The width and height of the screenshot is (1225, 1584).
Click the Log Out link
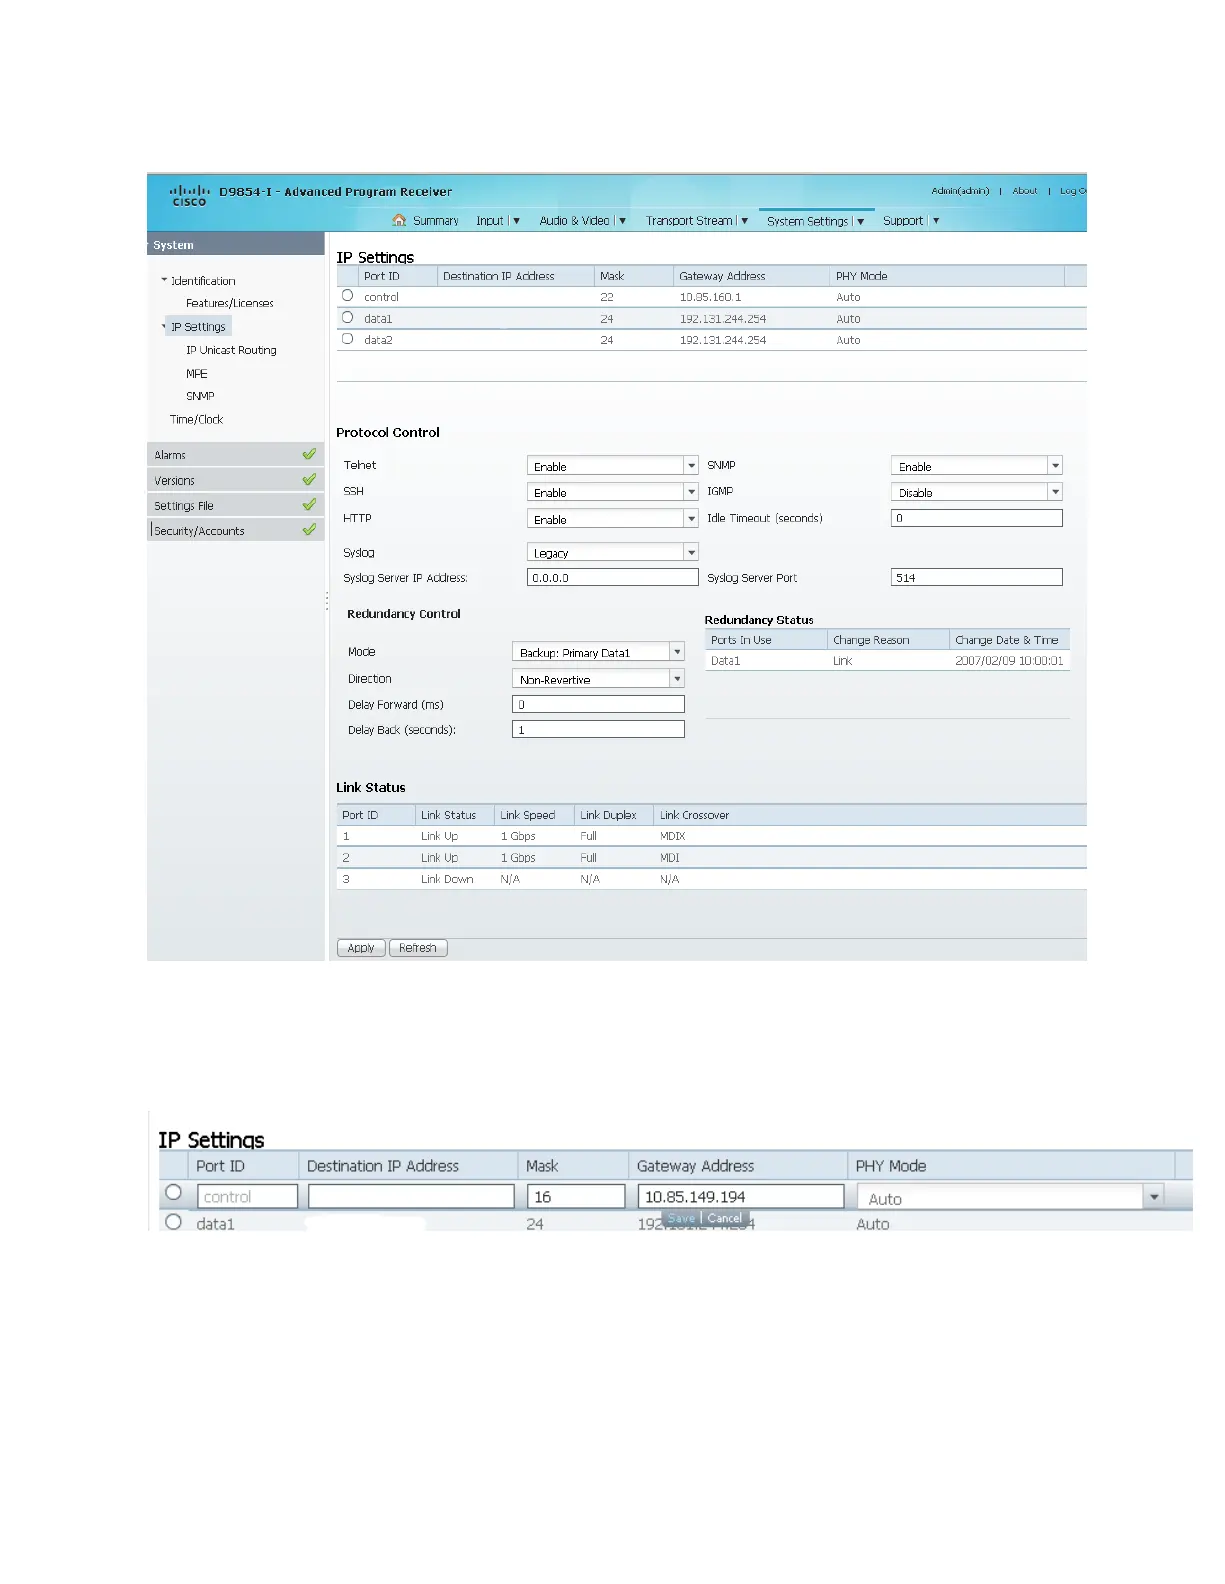(x=1073, y=191)
